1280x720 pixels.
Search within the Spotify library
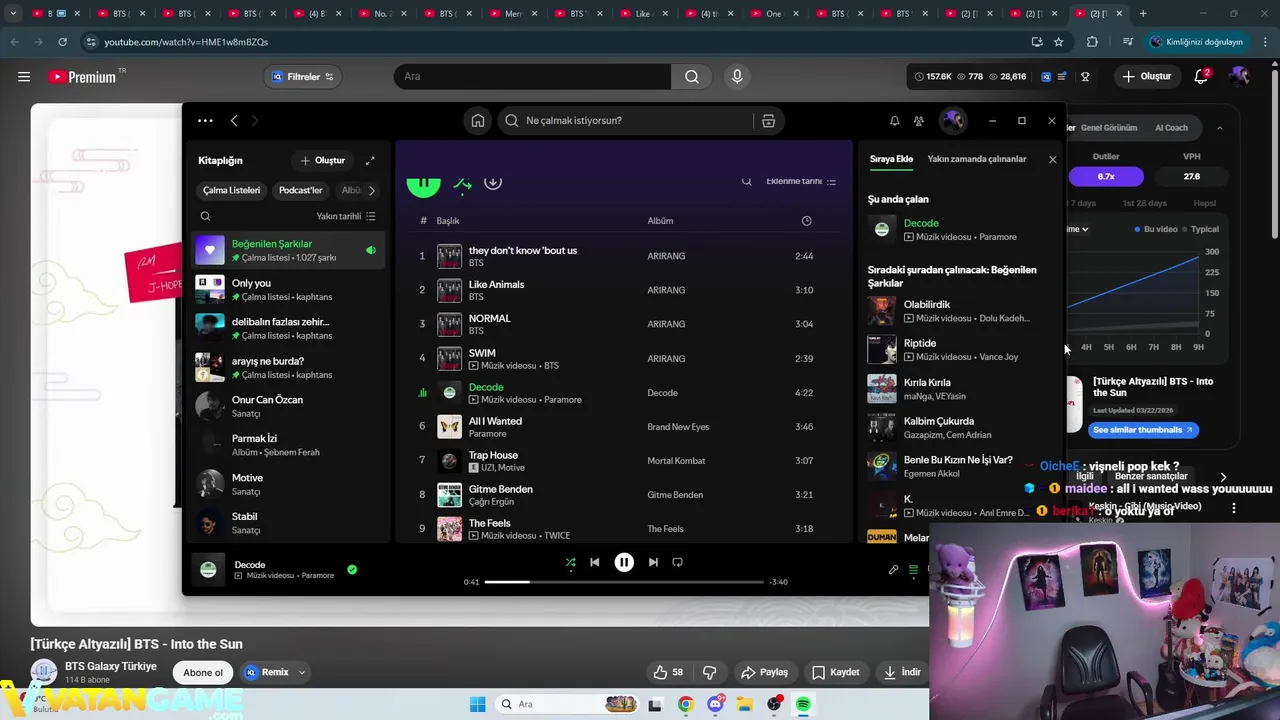coord(205,216)
